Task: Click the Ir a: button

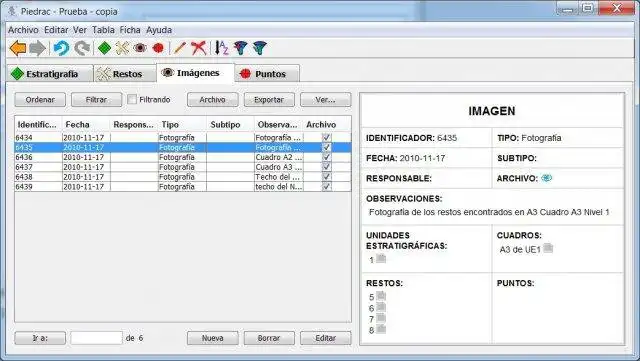Action: (x=40, y=338)
